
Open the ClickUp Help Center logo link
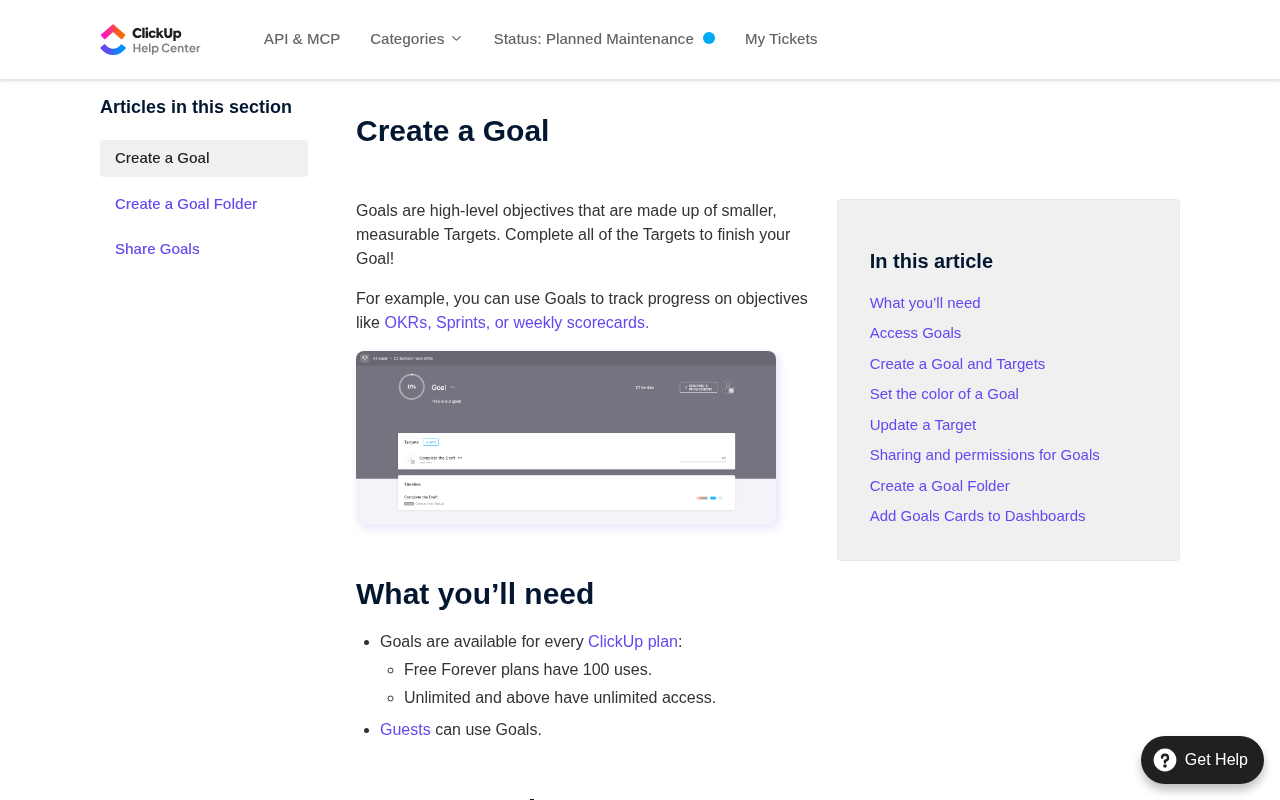coord(150,39)
